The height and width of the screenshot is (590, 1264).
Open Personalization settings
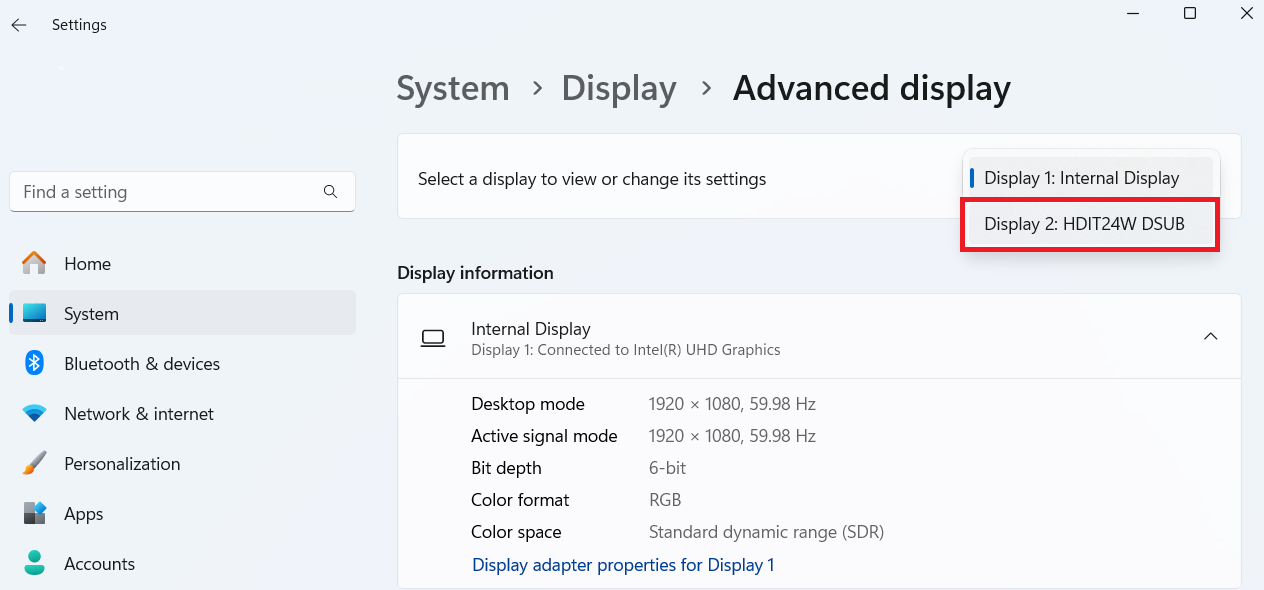coord(183,464)
